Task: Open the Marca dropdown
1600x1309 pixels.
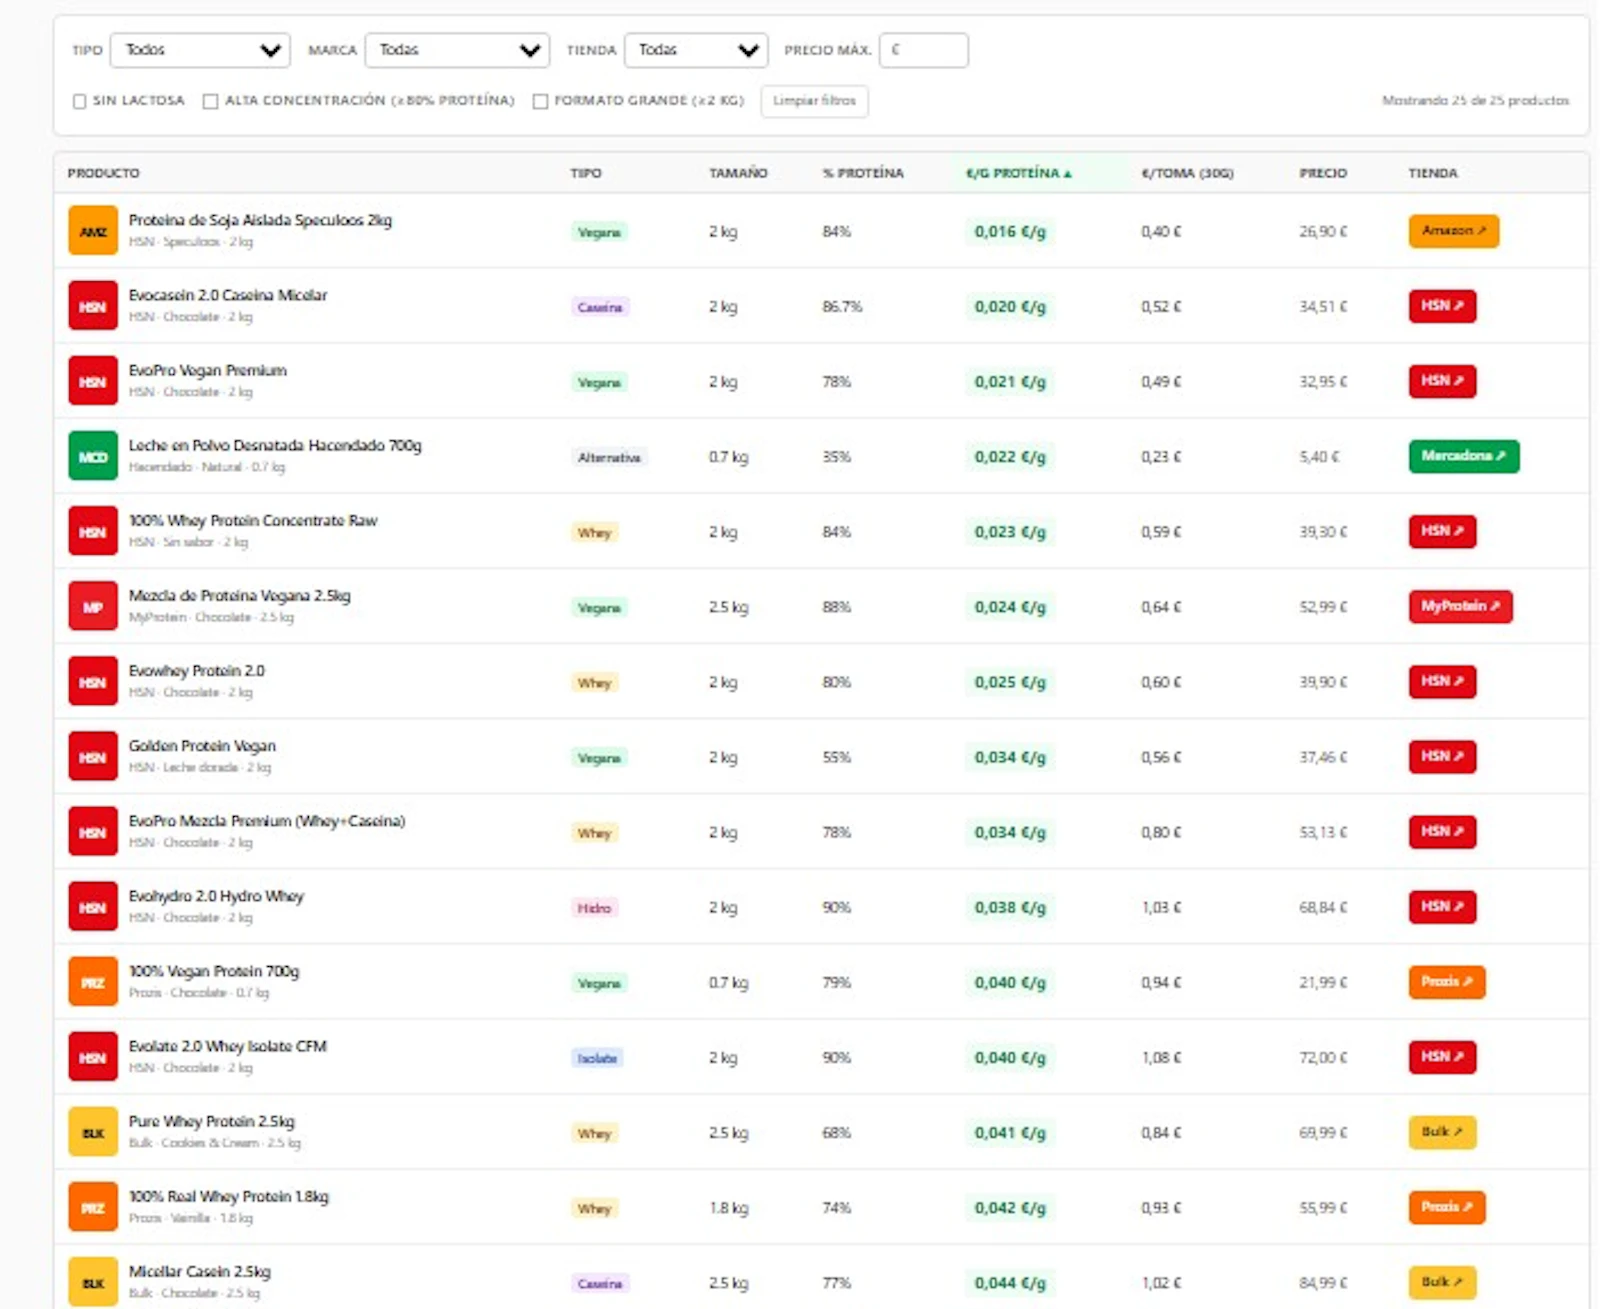Action: click(x=457, y=50)
